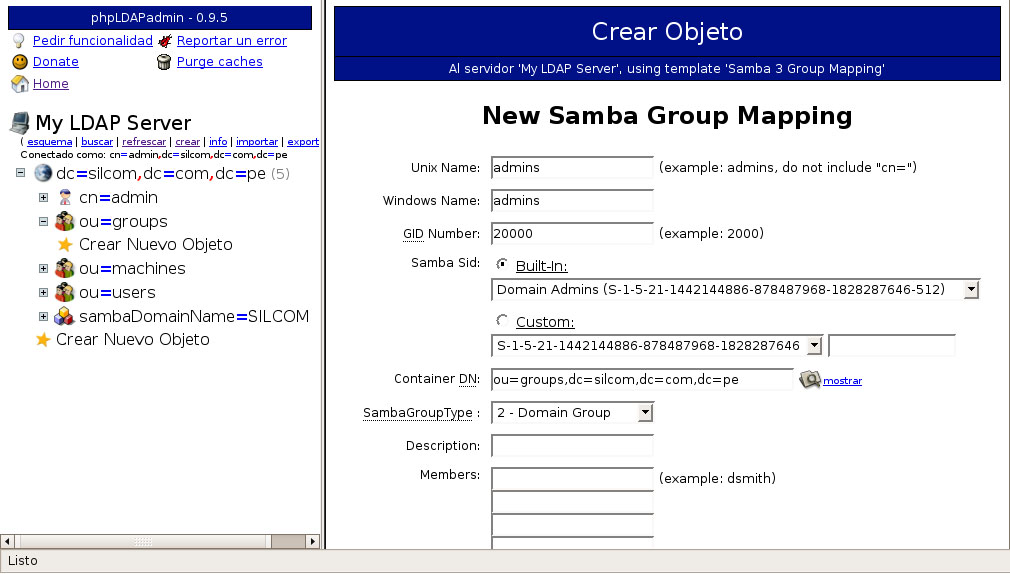Open the Reportar un error link
The width and height of the screenshot is (1010, 574).
[231, 41]
